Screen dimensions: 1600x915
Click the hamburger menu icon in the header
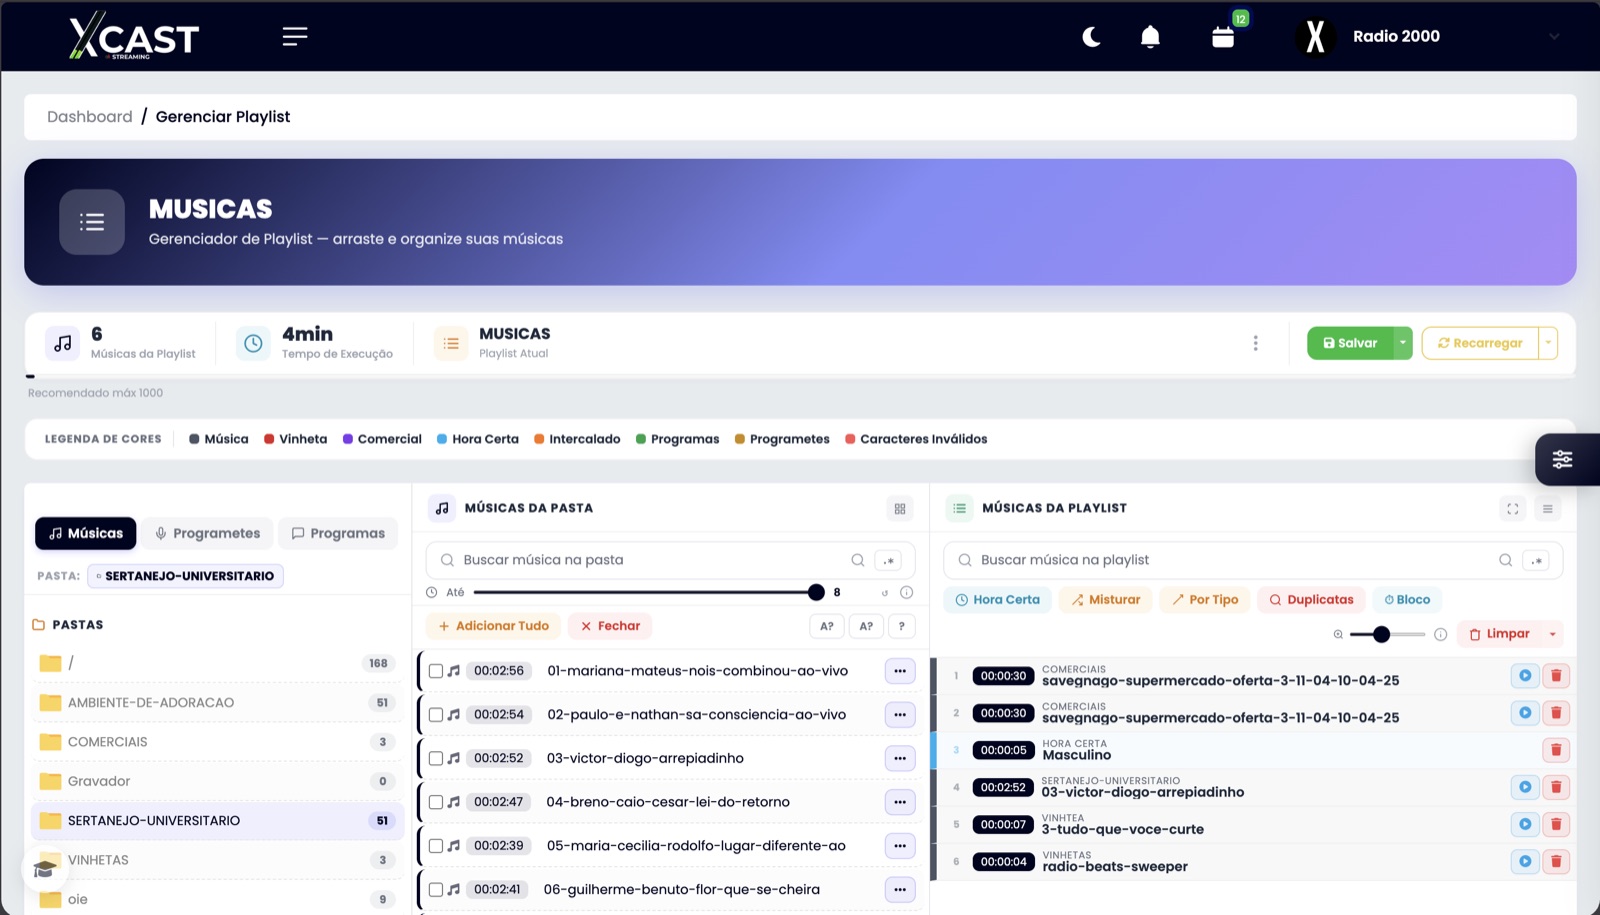coord(294,37)
